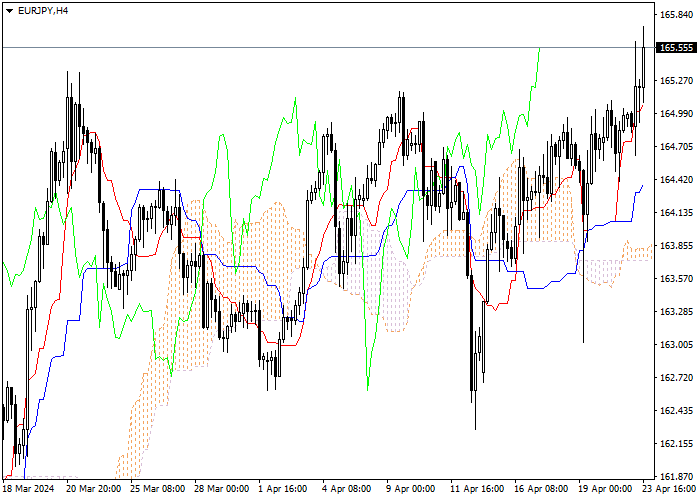The width and height of the screenshot is (700, 500).
Task: Select time axis label 11 Apr 16:00
Action: [477, 489]
